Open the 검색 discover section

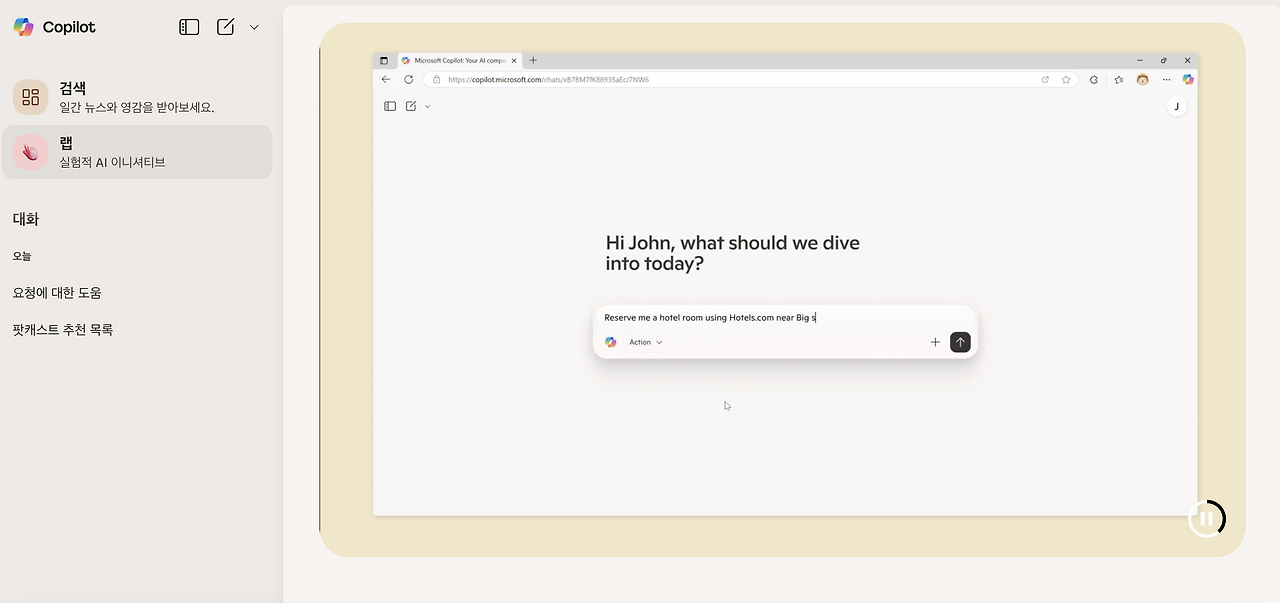click(136, 97)
